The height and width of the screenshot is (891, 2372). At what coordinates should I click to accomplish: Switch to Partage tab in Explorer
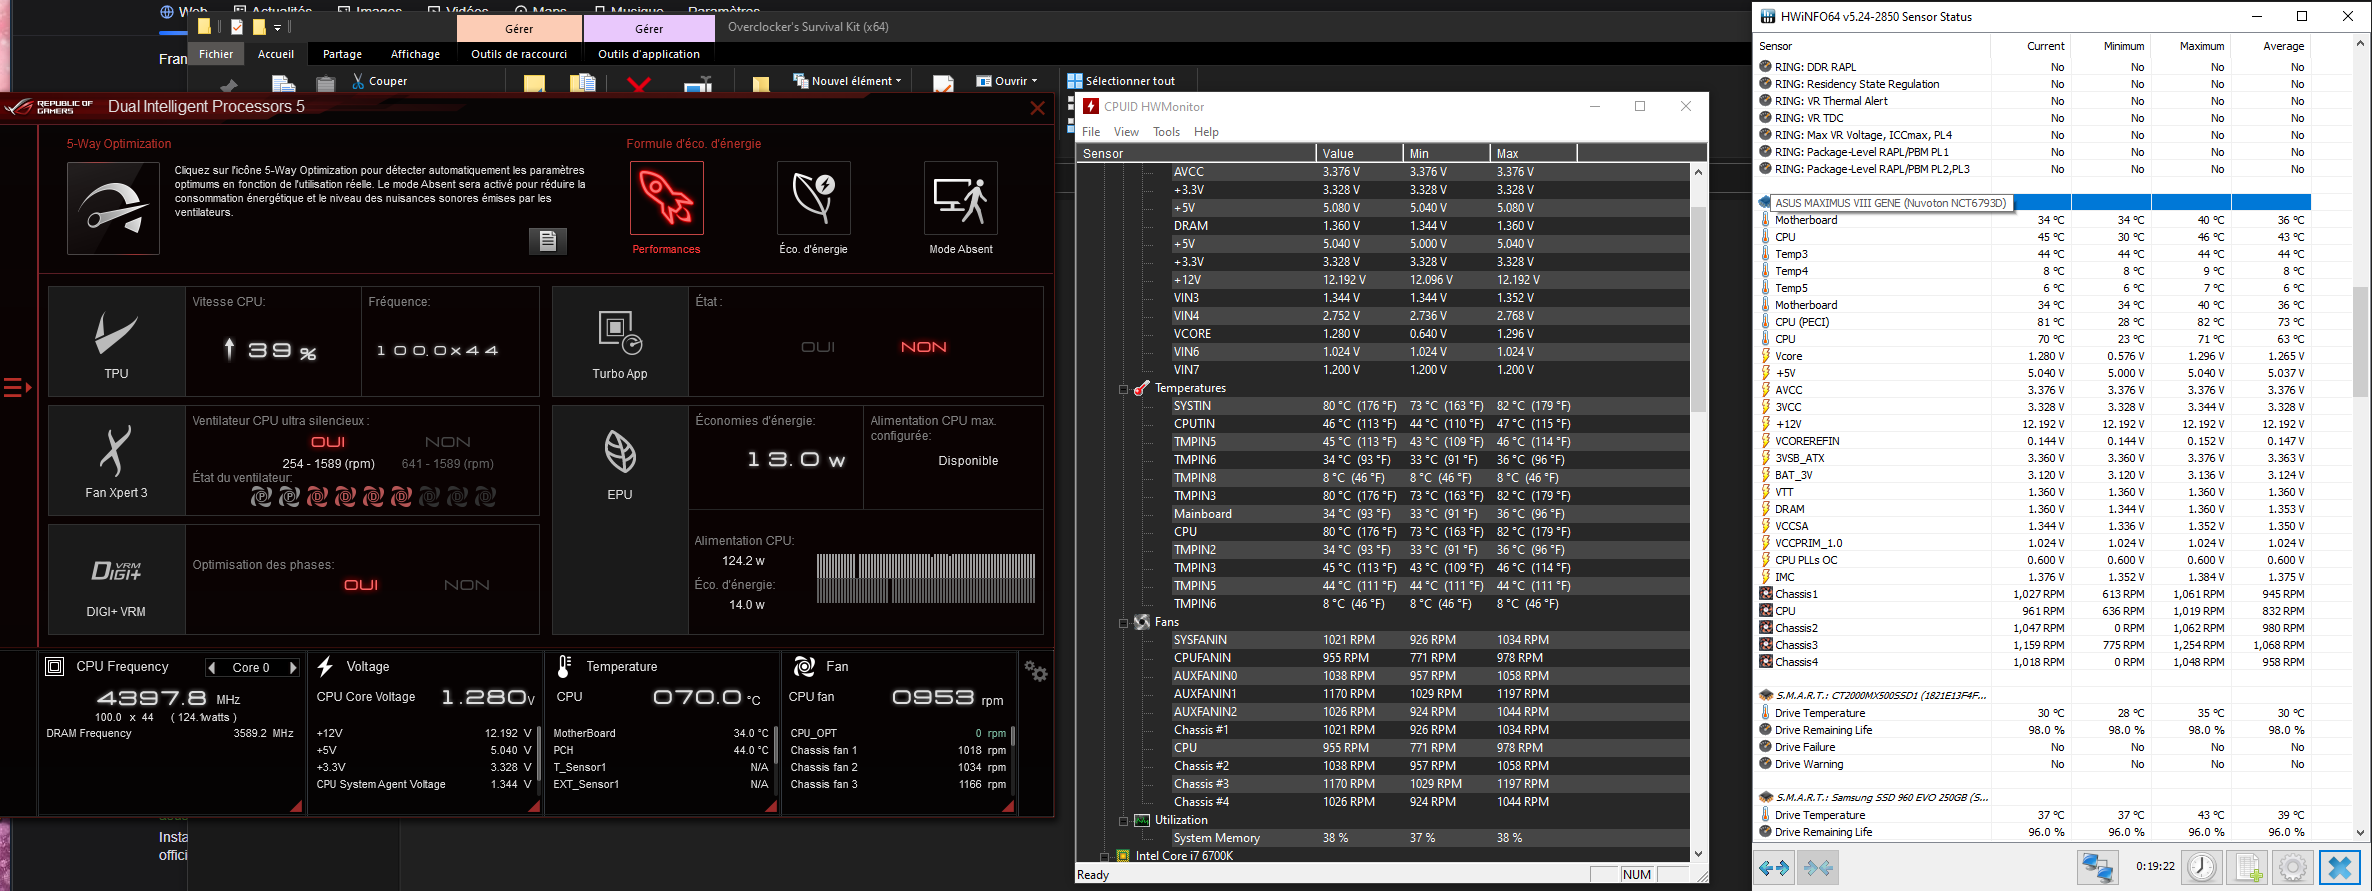342,54
